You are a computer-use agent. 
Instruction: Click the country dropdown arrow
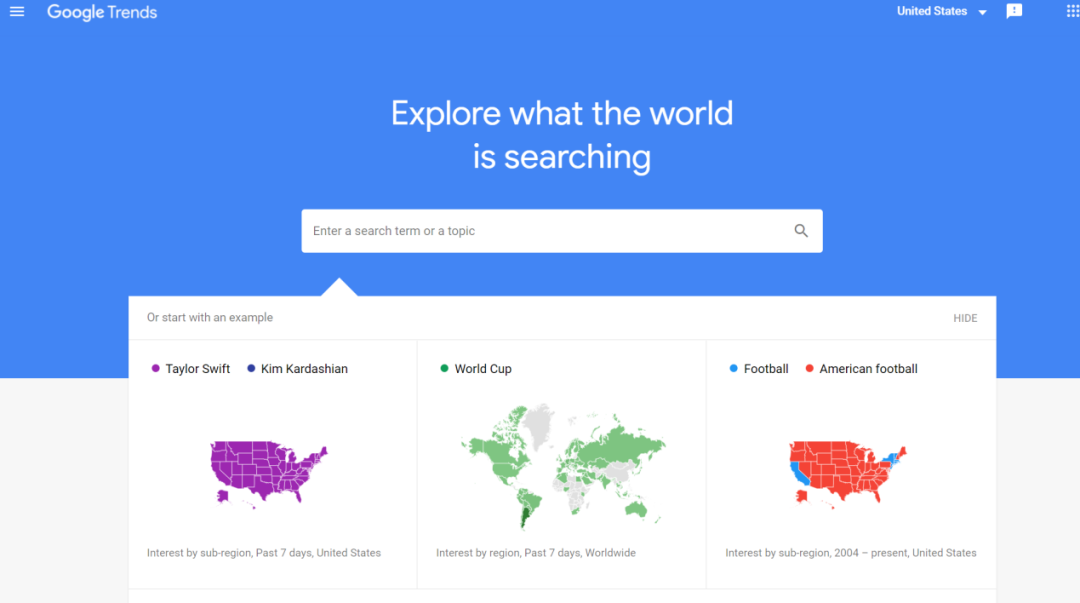[983, 13]
